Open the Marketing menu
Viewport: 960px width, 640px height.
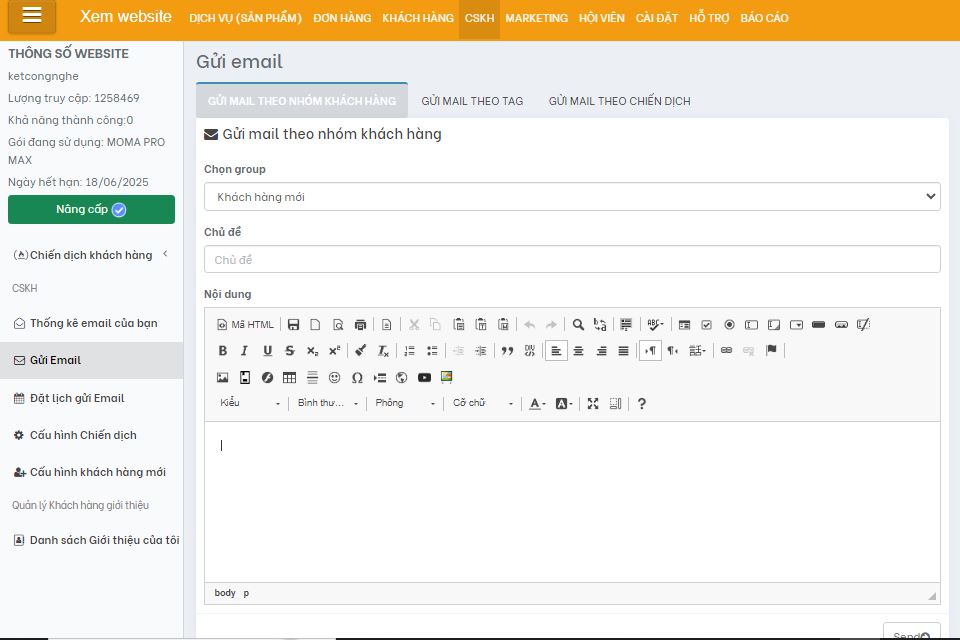click(536, 18)
